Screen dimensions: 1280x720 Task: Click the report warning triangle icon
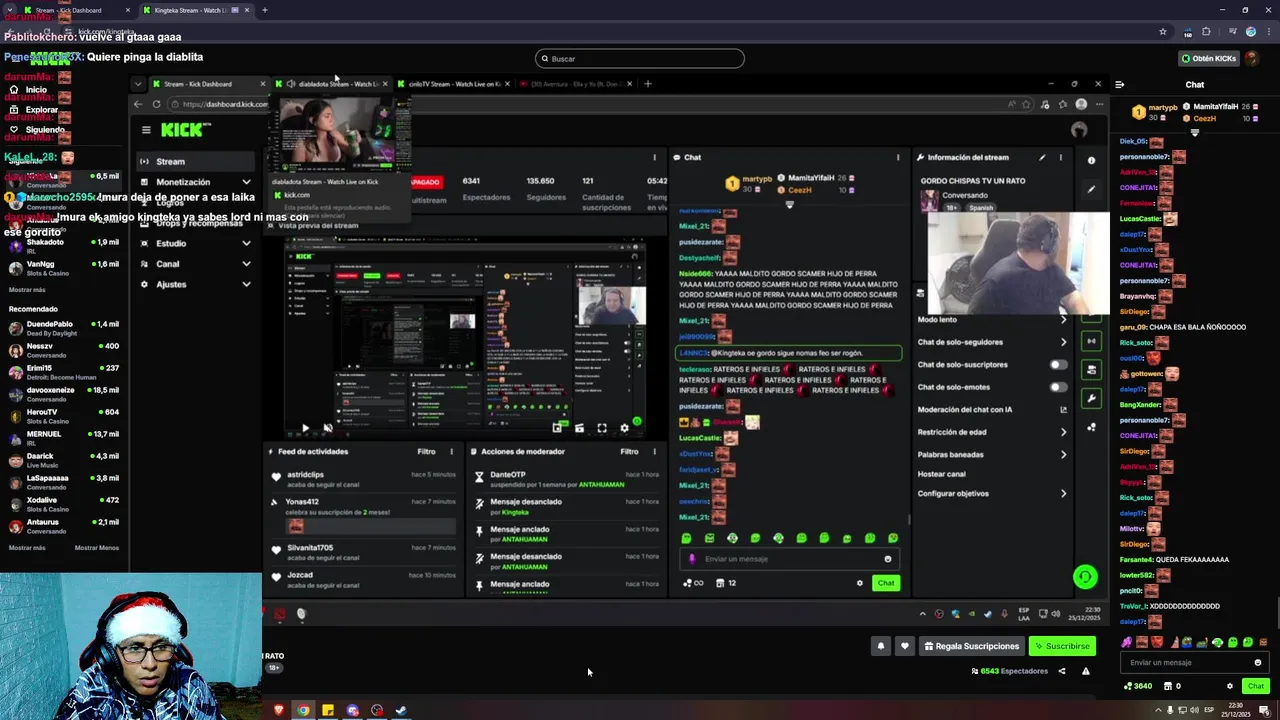[x=1086, y=671]
